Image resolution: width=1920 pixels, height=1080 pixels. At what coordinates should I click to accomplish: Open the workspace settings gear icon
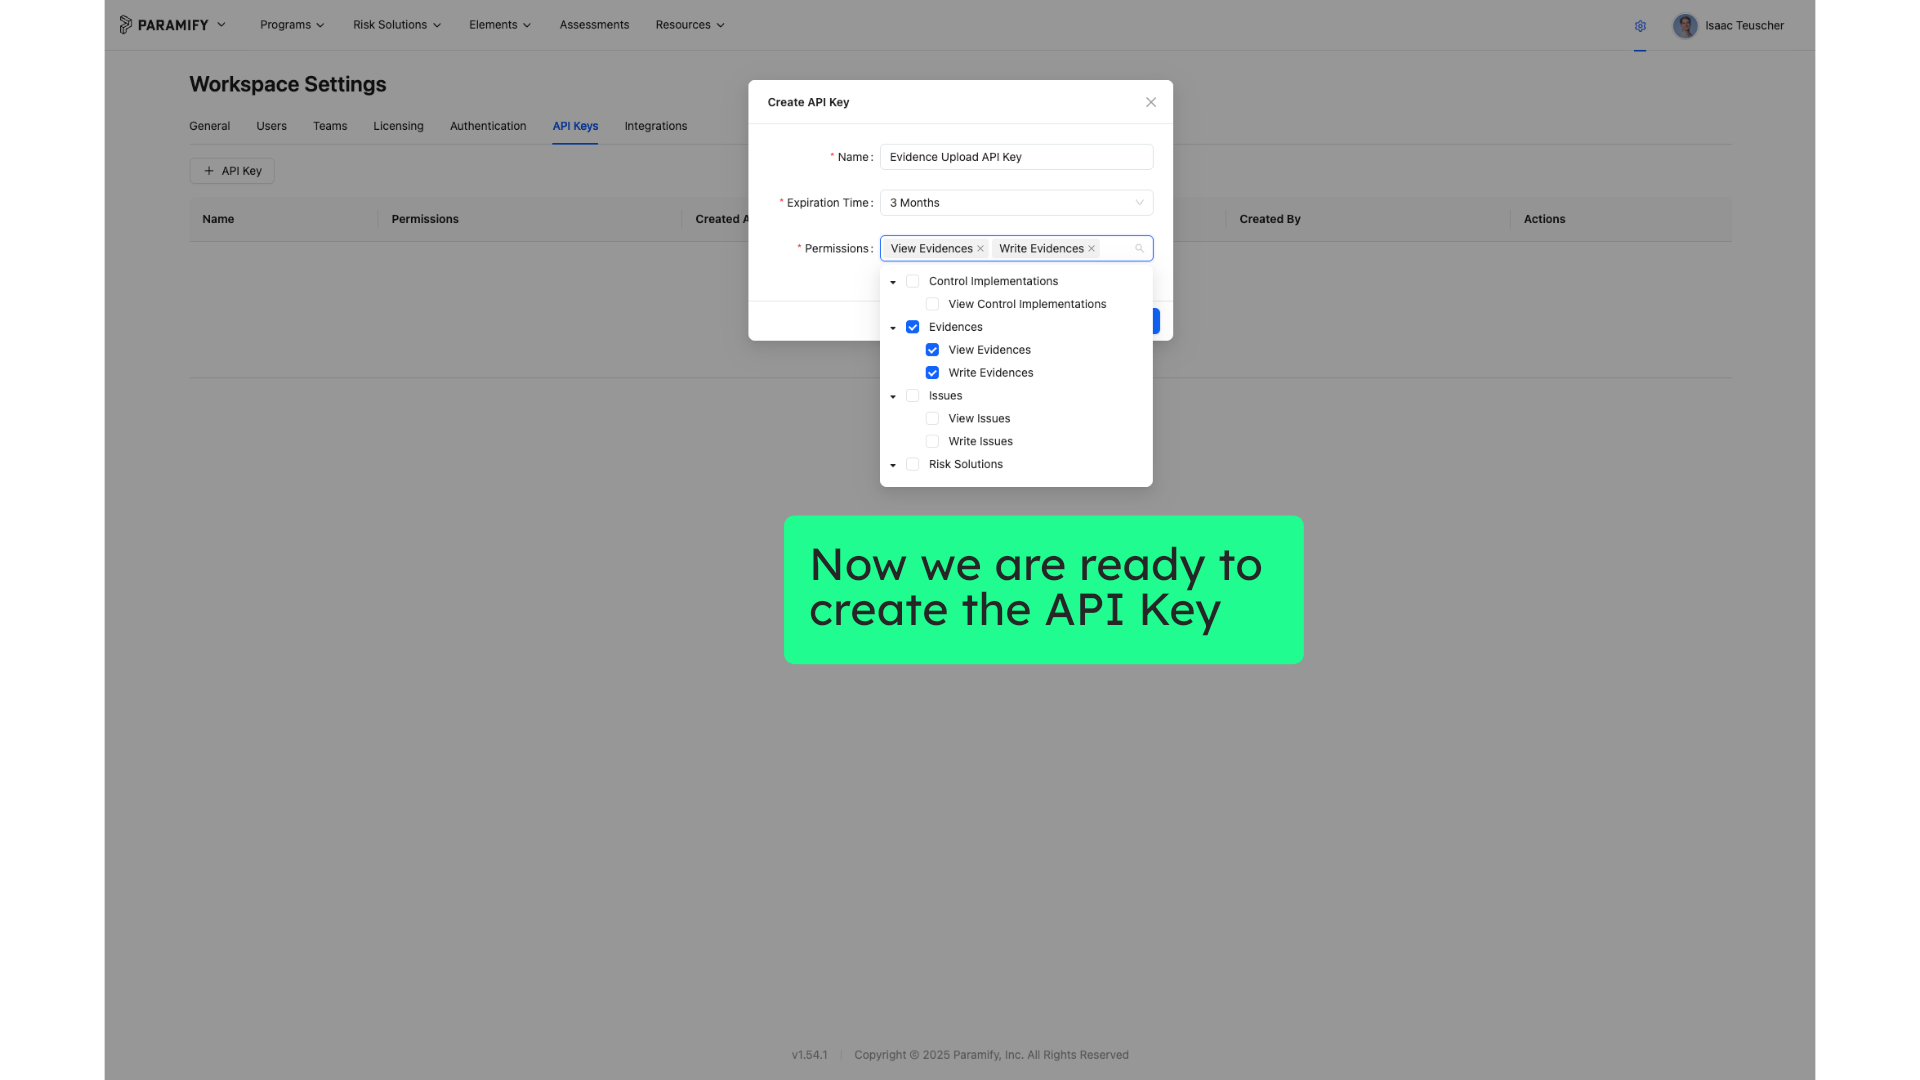[1640, 26]
